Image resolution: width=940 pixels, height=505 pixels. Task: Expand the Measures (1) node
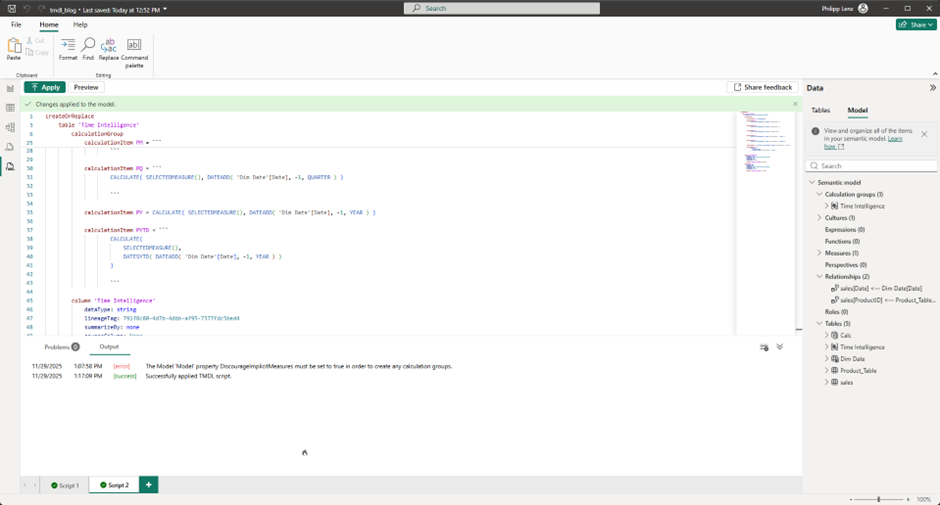pos(819,253)
